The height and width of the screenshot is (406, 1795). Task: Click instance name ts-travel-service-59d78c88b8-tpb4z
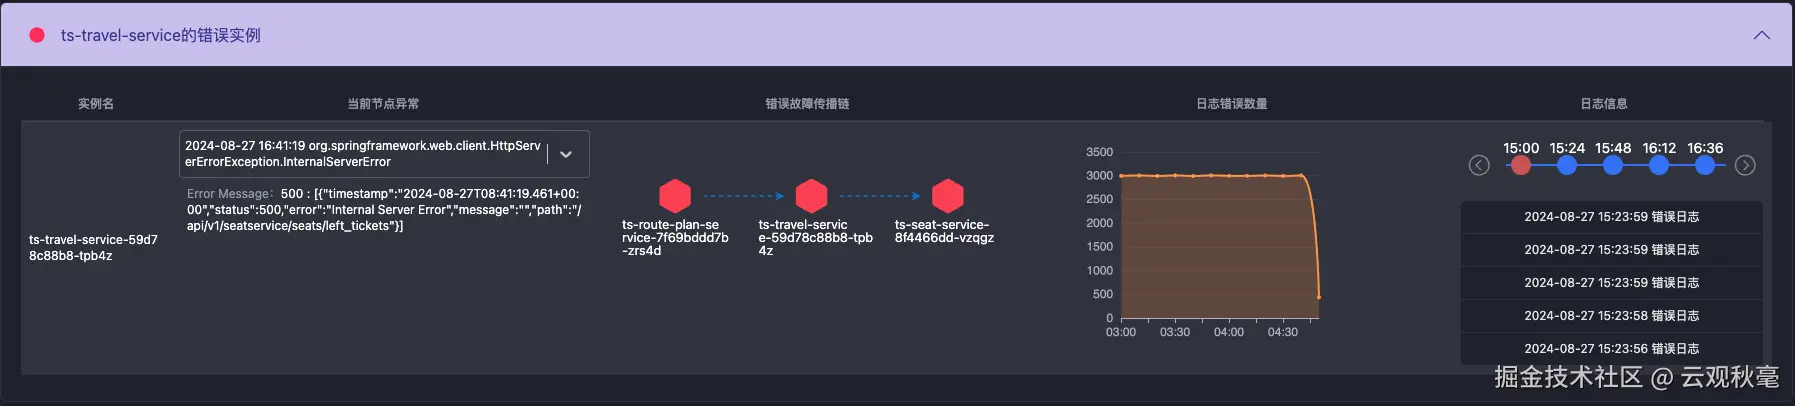93,248
